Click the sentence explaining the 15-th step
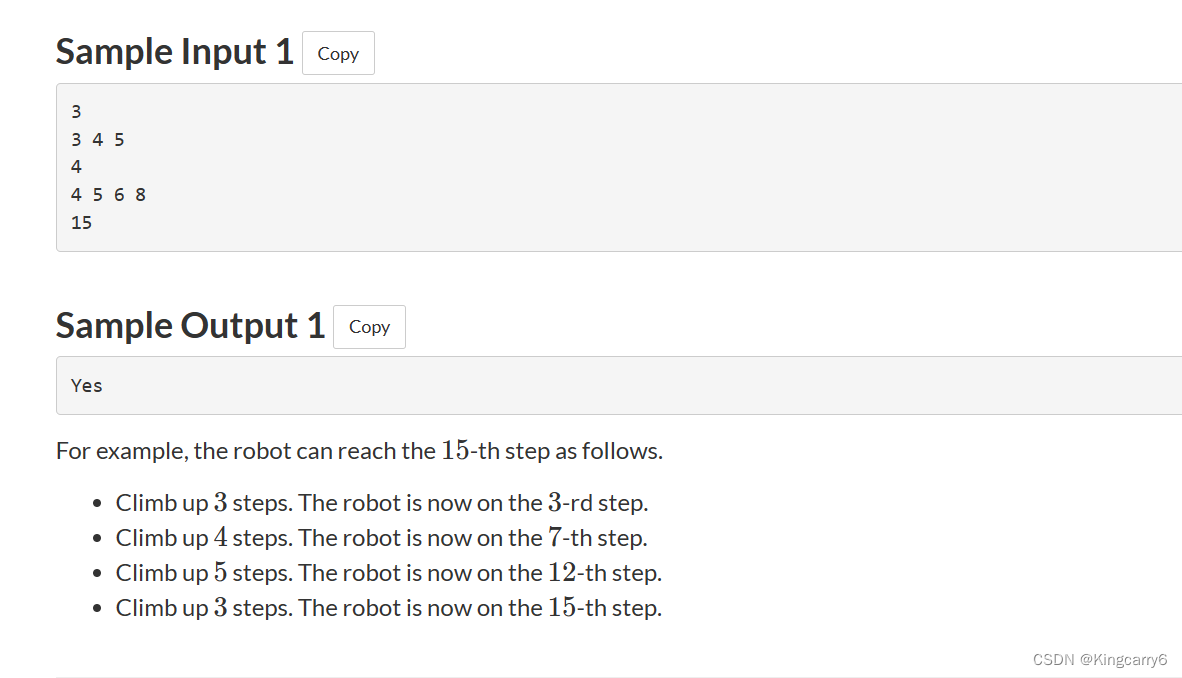Viewport: 1182px width, 678px height. tap(360, 451)
